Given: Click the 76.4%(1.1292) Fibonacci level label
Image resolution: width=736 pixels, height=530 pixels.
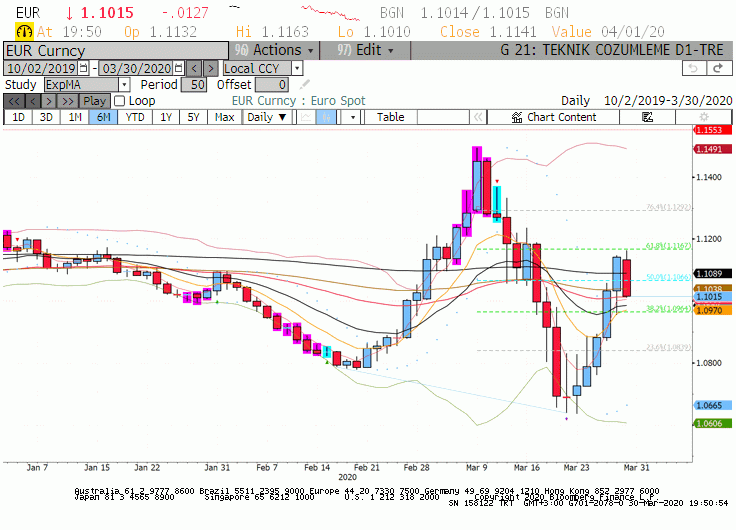Looking at the screenshot, I should (668, 207).
